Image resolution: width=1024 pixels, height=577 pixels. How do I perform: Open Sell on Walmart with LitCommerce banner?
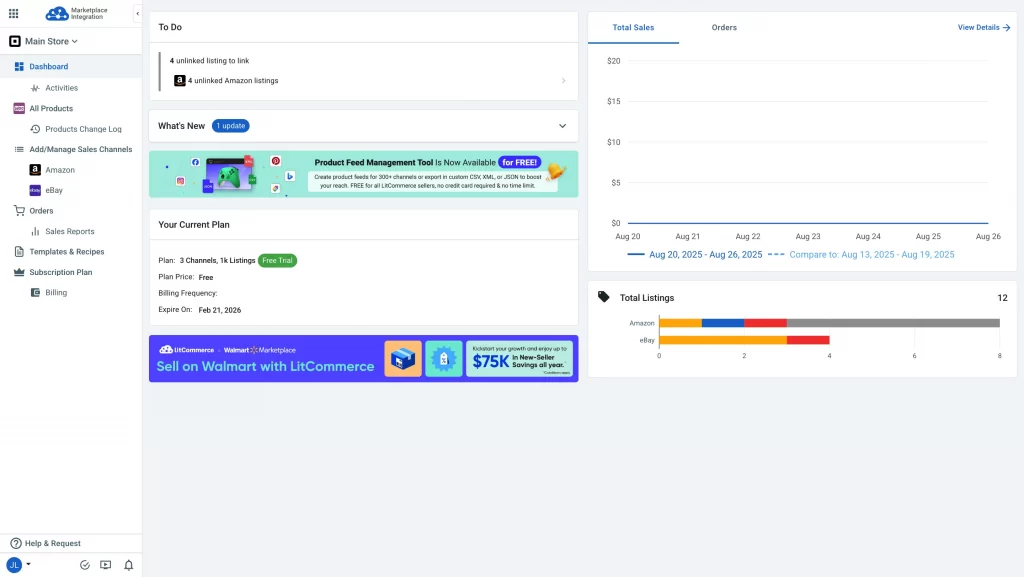(364, 359)
